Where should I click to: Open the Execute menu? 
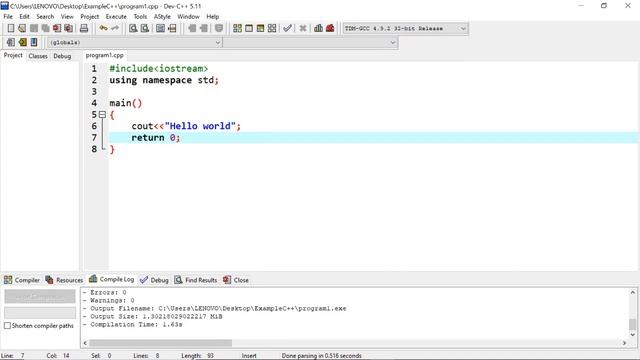click(116, 16)
